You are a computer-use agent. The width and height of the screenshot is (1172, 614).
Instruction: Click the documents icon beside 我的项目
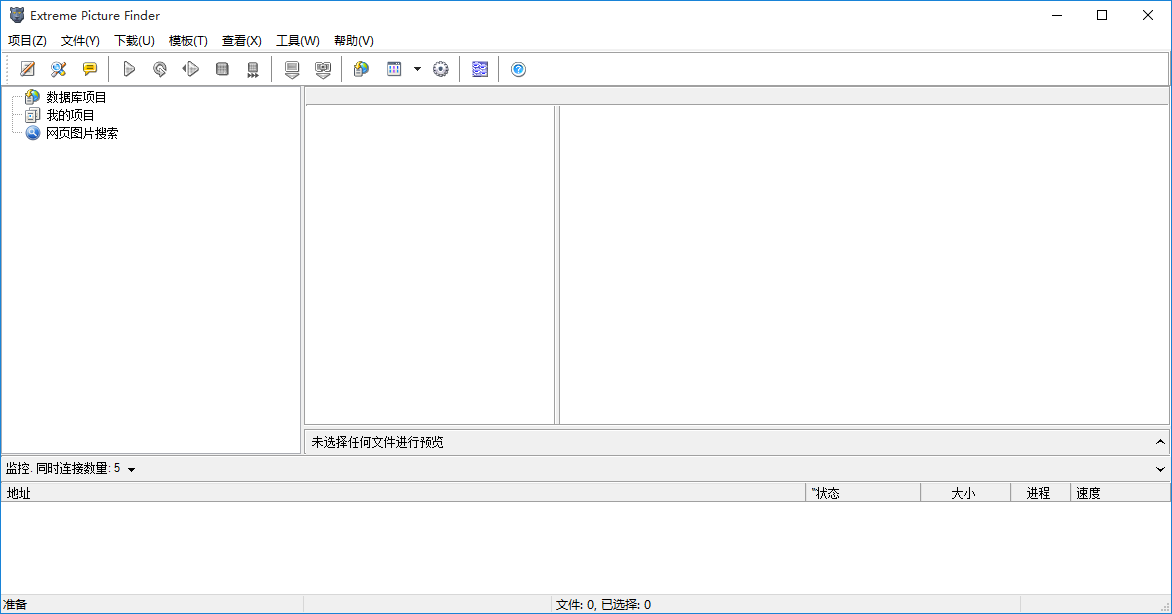click(x=32, y=115)
